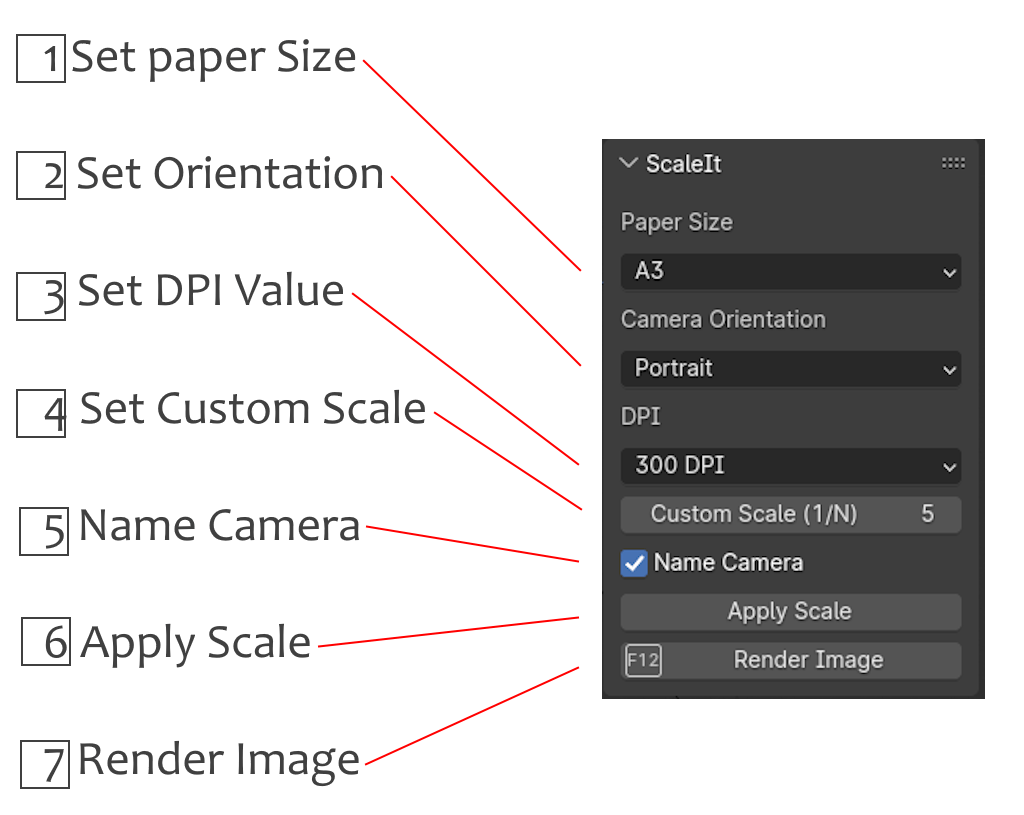The height and width of the screenshot is (815, 1024).
Task: Open the Paper Size dropdown showing A3
Action: (x=790, y=271)
